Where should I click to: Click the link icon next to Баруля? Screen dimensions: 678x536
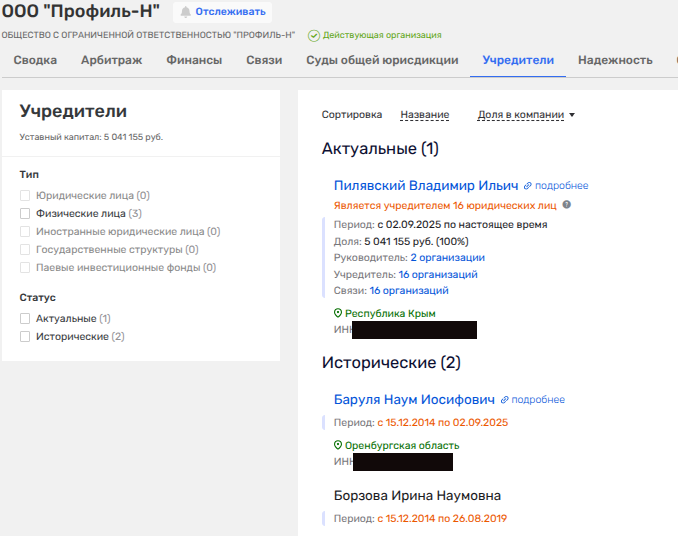click(505, 400)
